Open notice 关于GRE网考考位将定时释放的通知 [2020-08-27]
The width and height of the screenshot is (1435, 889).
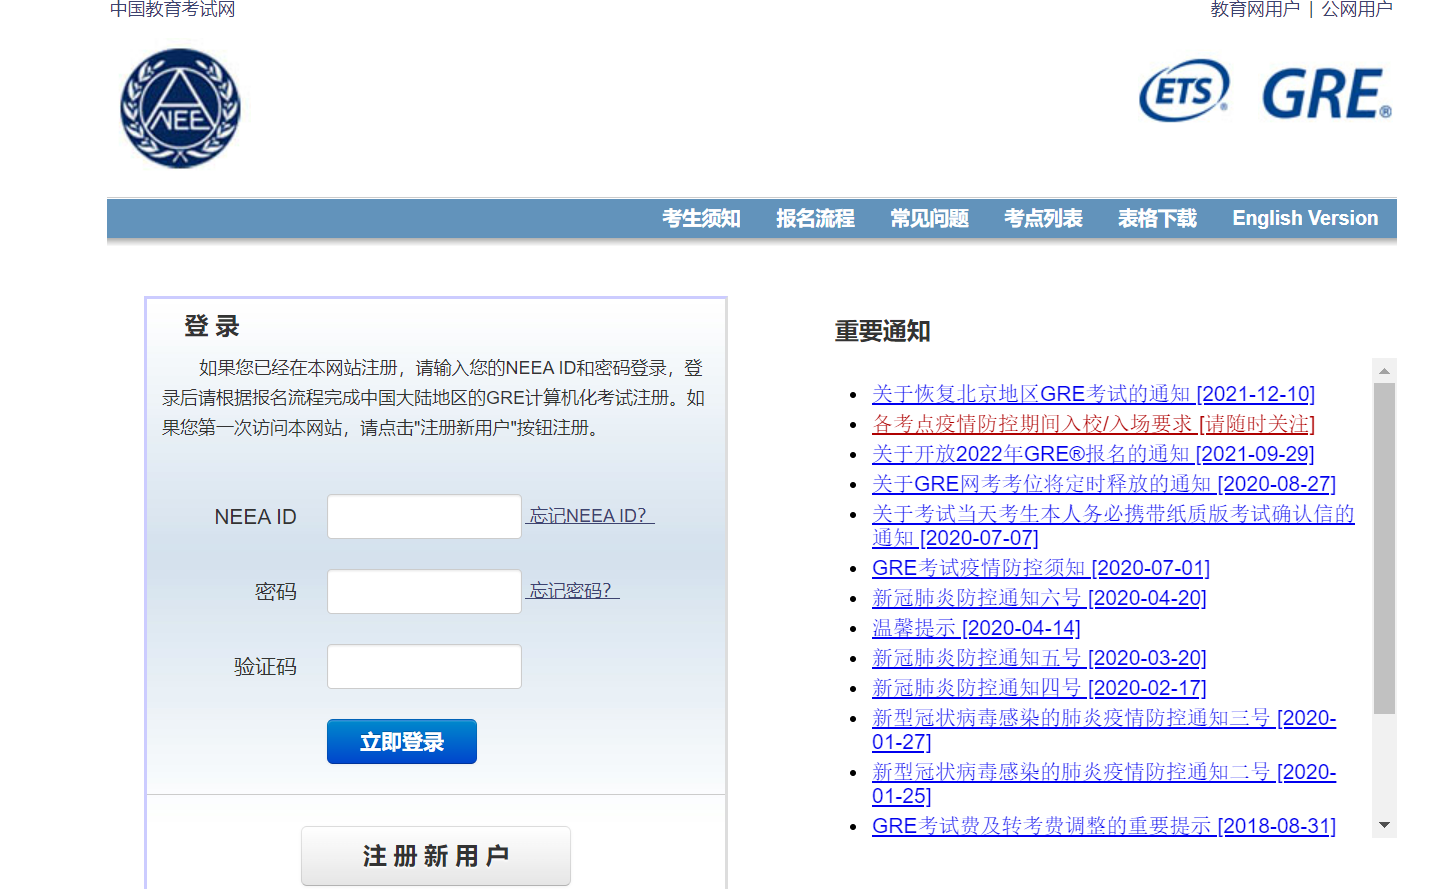tap(1104, 484)
